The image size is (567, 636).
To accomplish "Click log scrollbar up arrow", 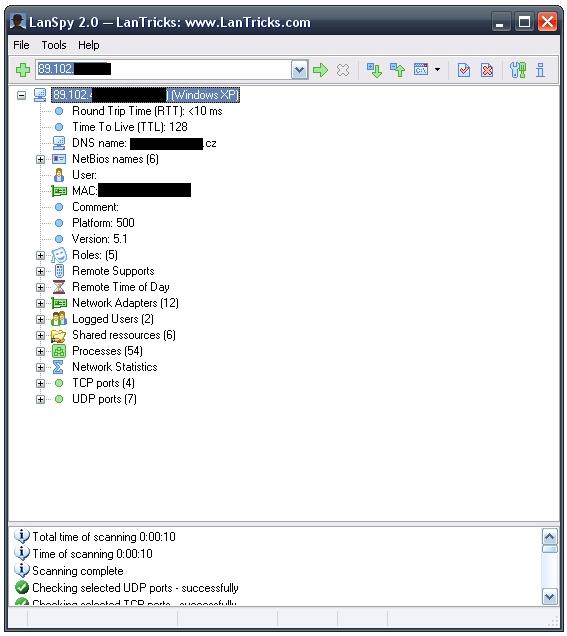I will [x=550, y=537].
